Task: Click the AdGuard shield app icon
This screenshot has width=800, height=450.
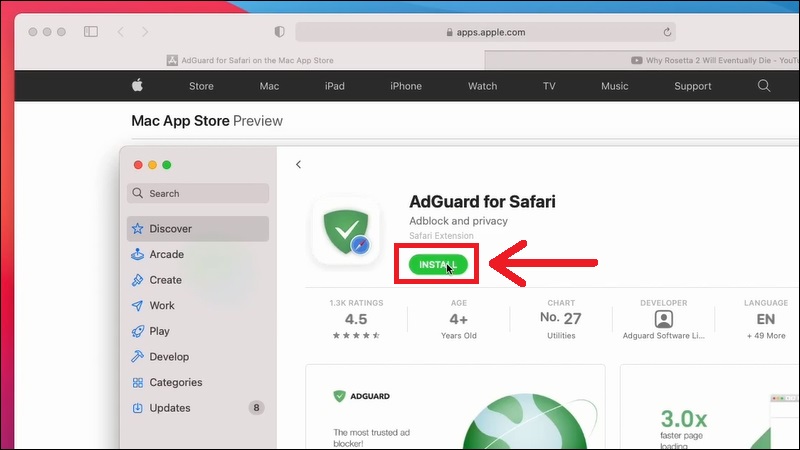Action: pyautogui.click(x=346, y=231)
